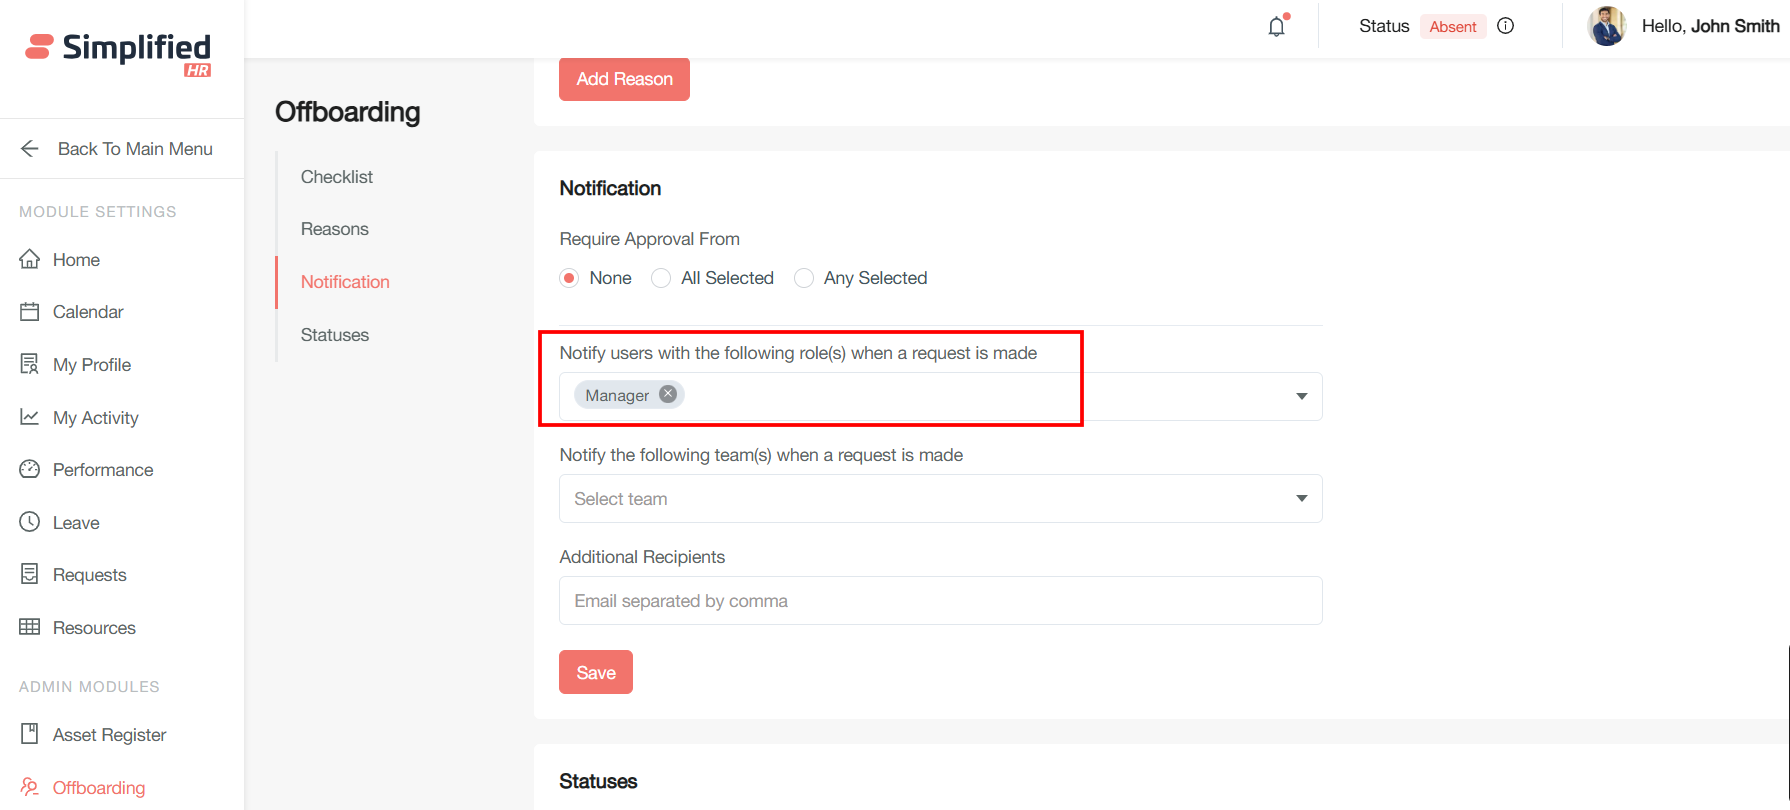Screen dimensions: 1790x810
Task: Go to the Checklist section tab
Action: pyautogui.click(x=337, y=177)
